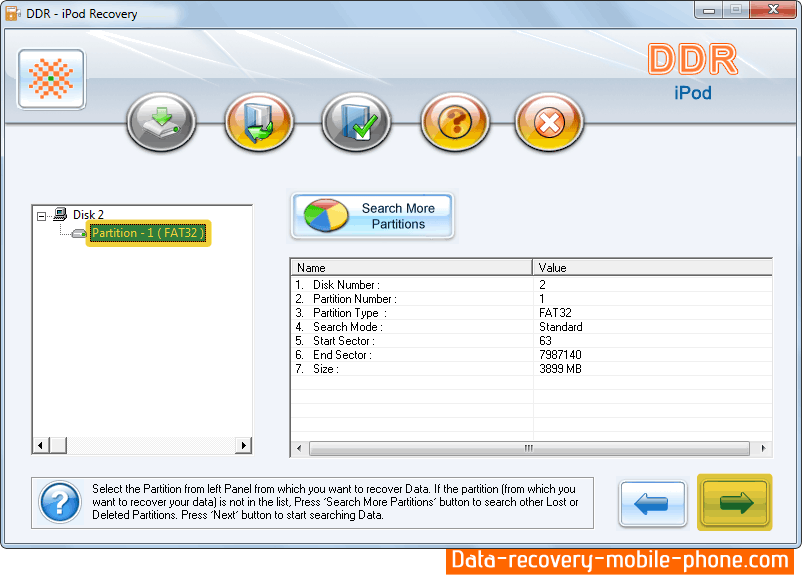This screenshot has height=575, width=802.
Task: Click the Value column header
Action: coord(650,268)
